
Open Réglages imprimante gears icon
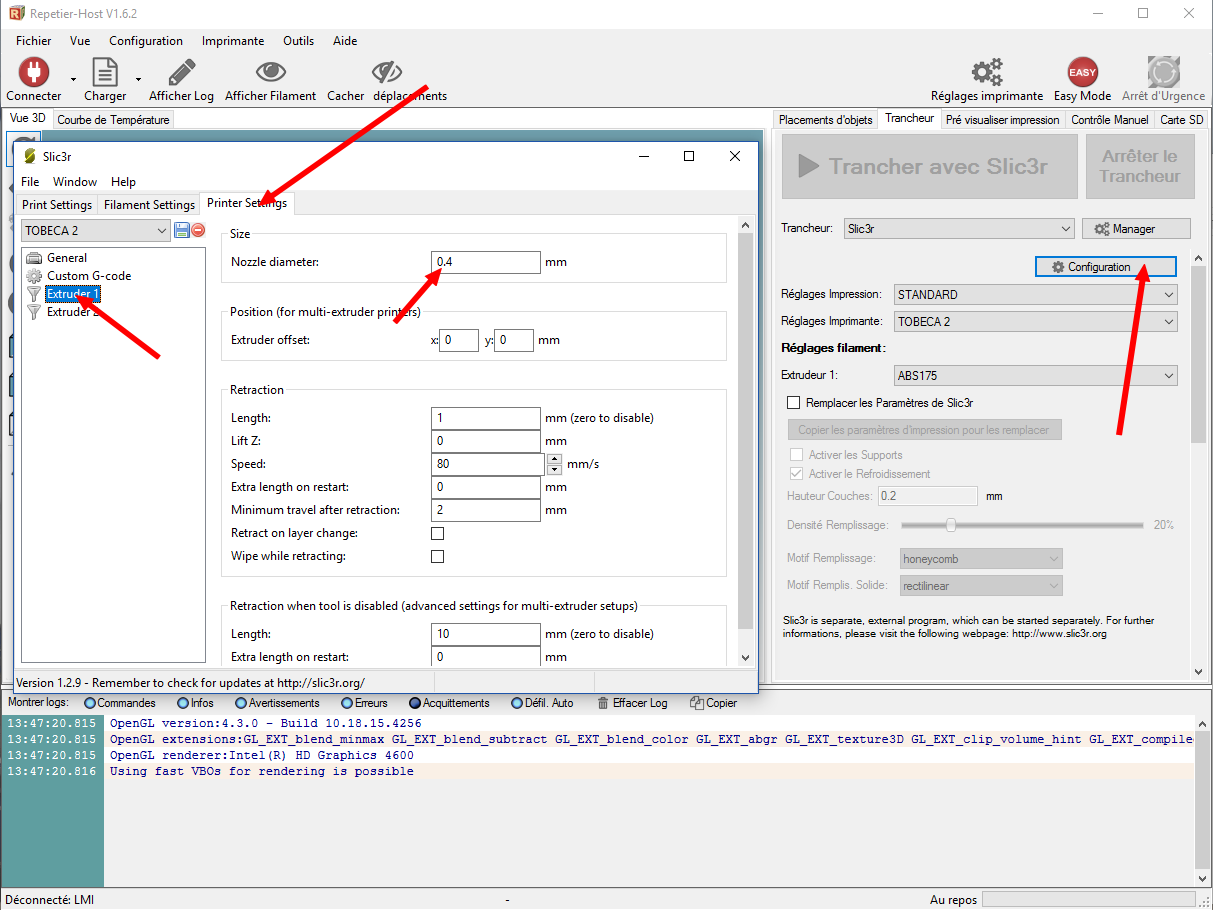986,73
